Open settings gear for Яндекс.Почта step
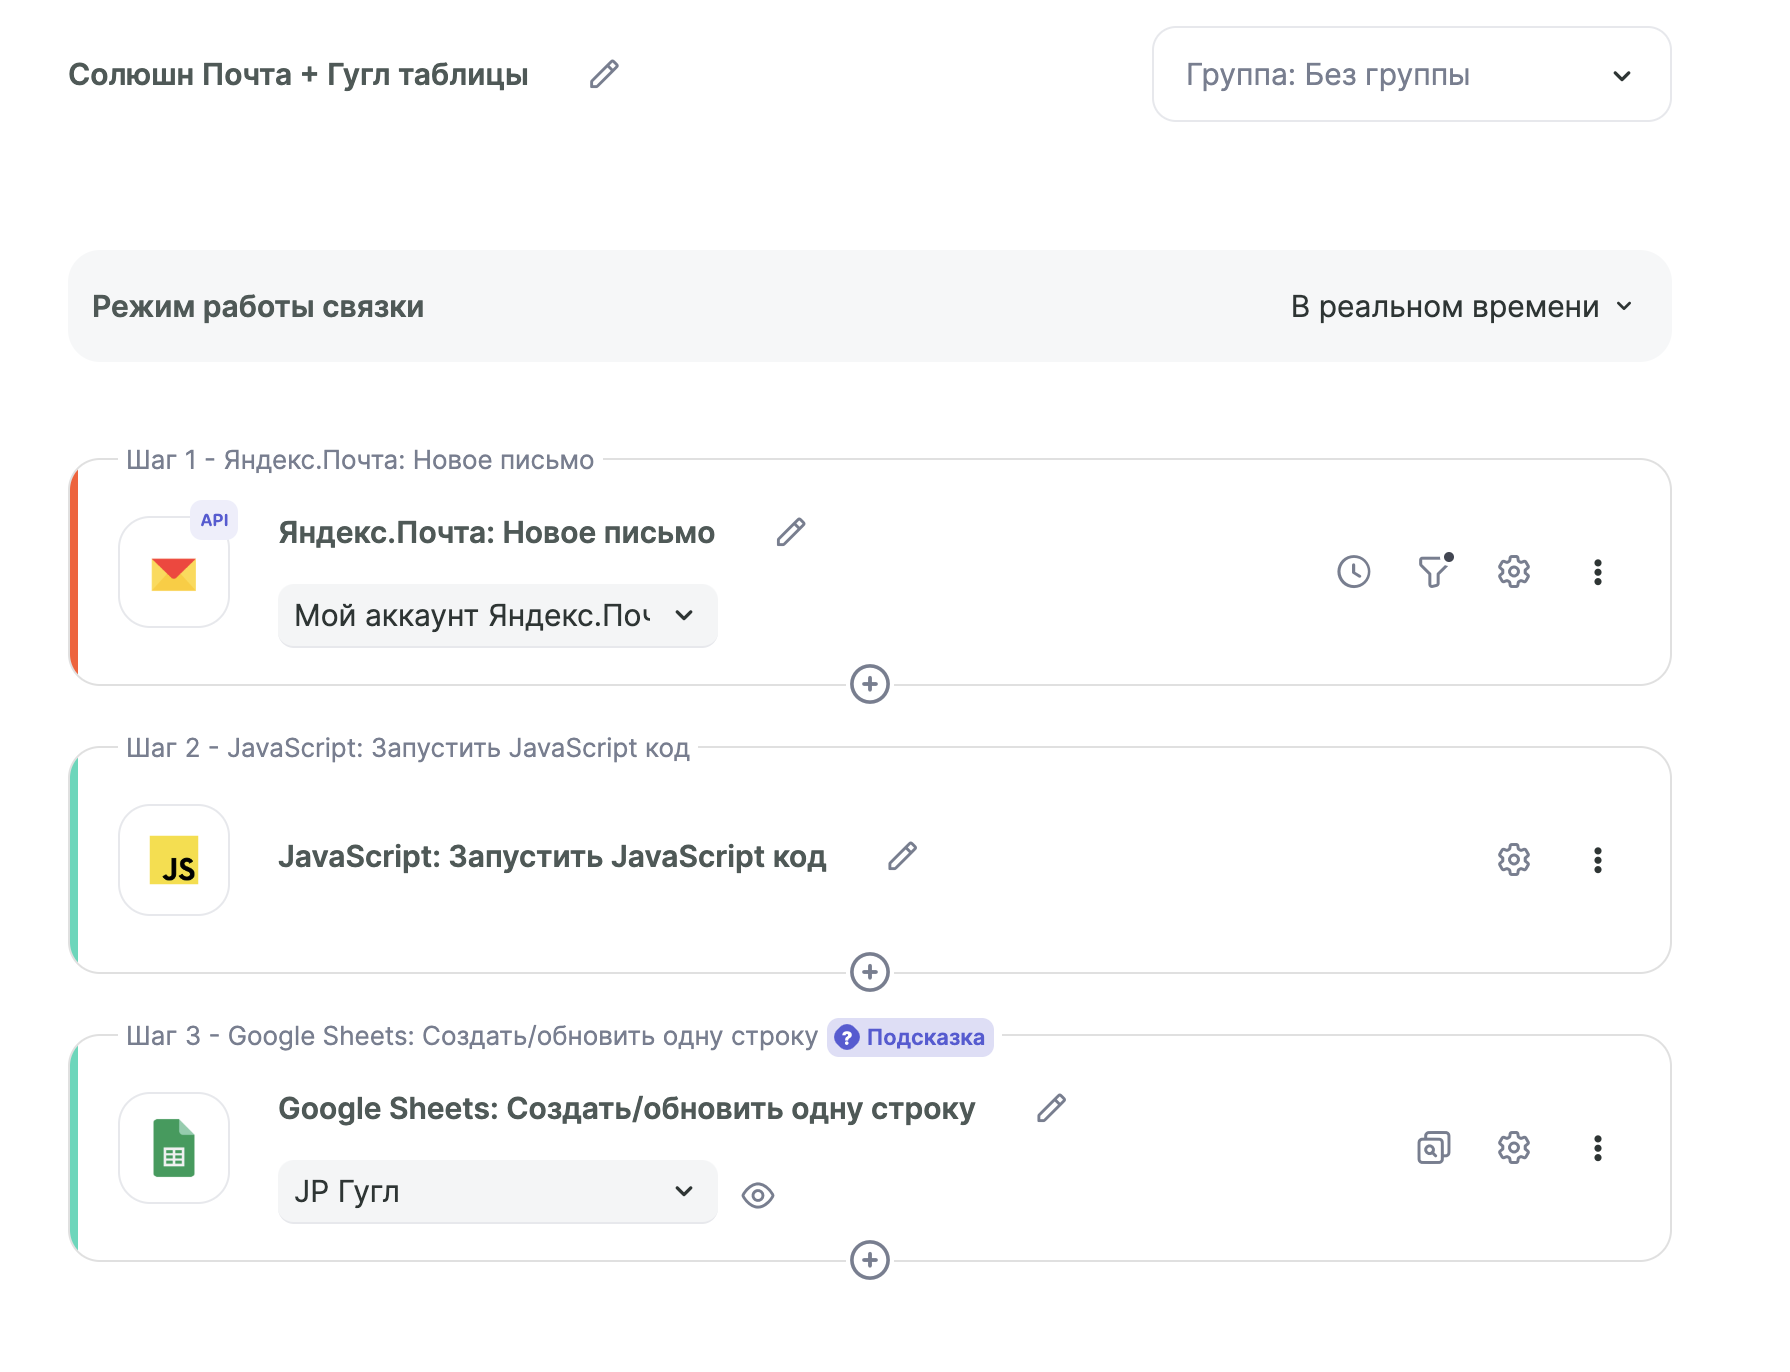Viewport: 1790px width, 1372px height. [x=1514, y=572]
